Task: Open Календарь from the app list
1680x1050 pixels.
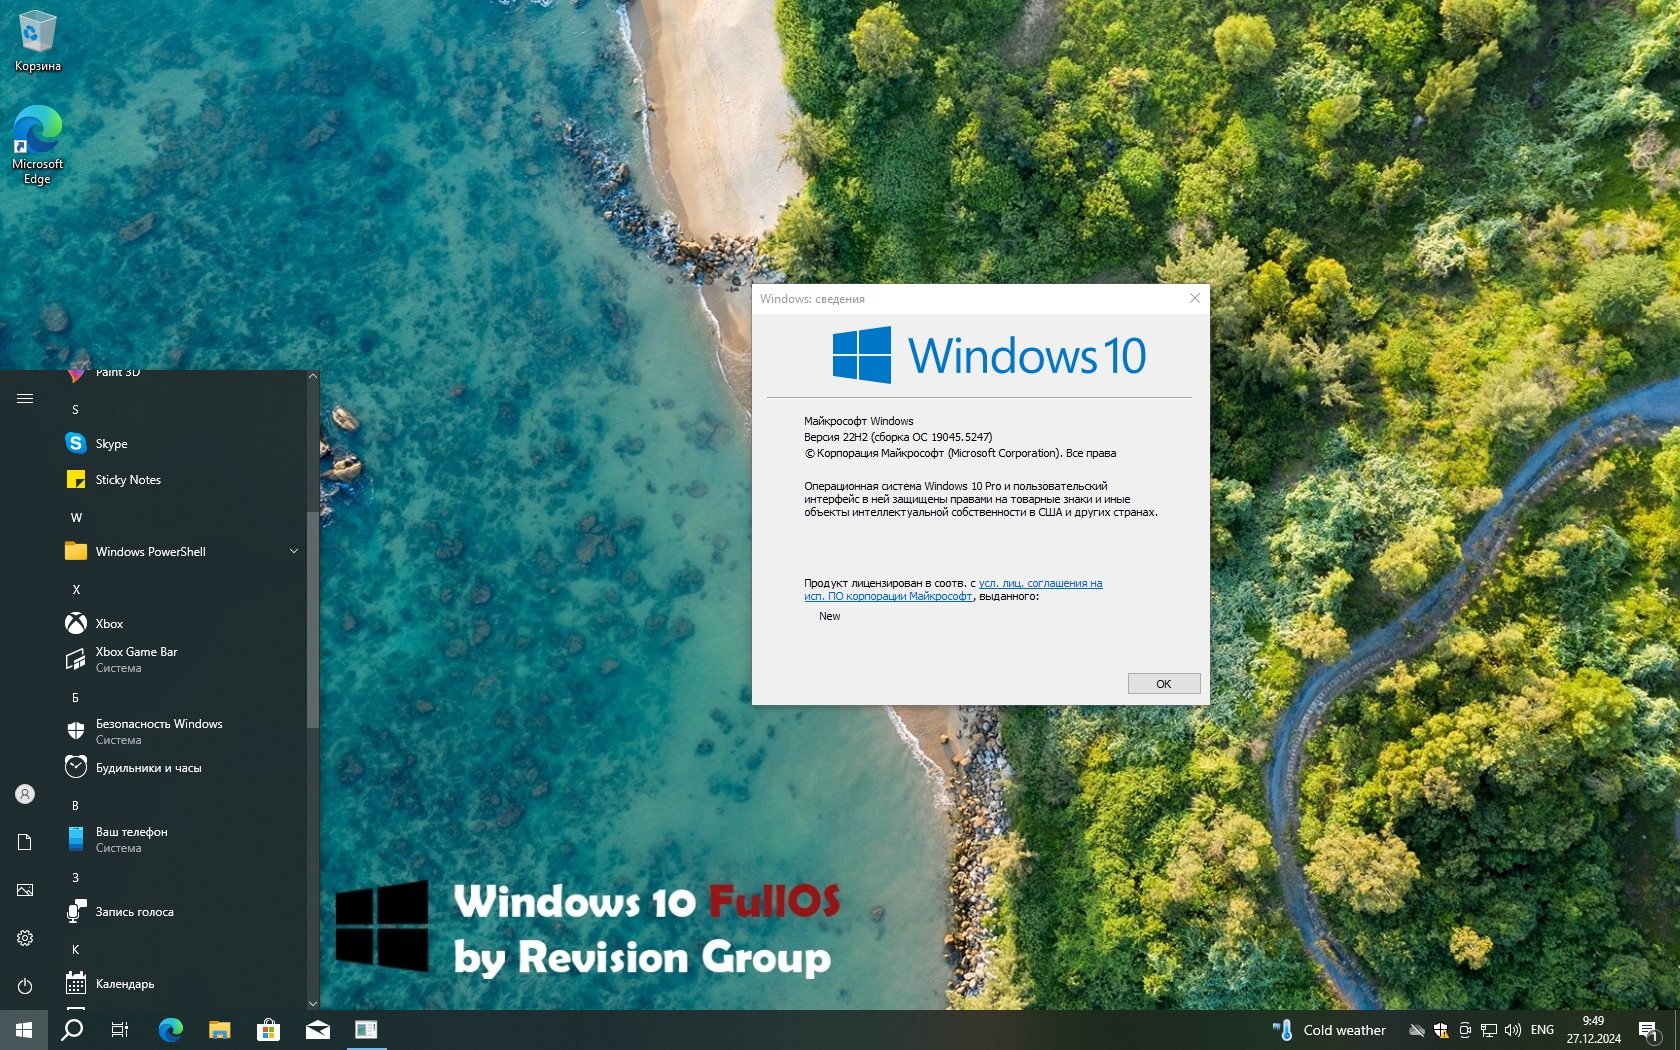Action: [x=124, y=984]
